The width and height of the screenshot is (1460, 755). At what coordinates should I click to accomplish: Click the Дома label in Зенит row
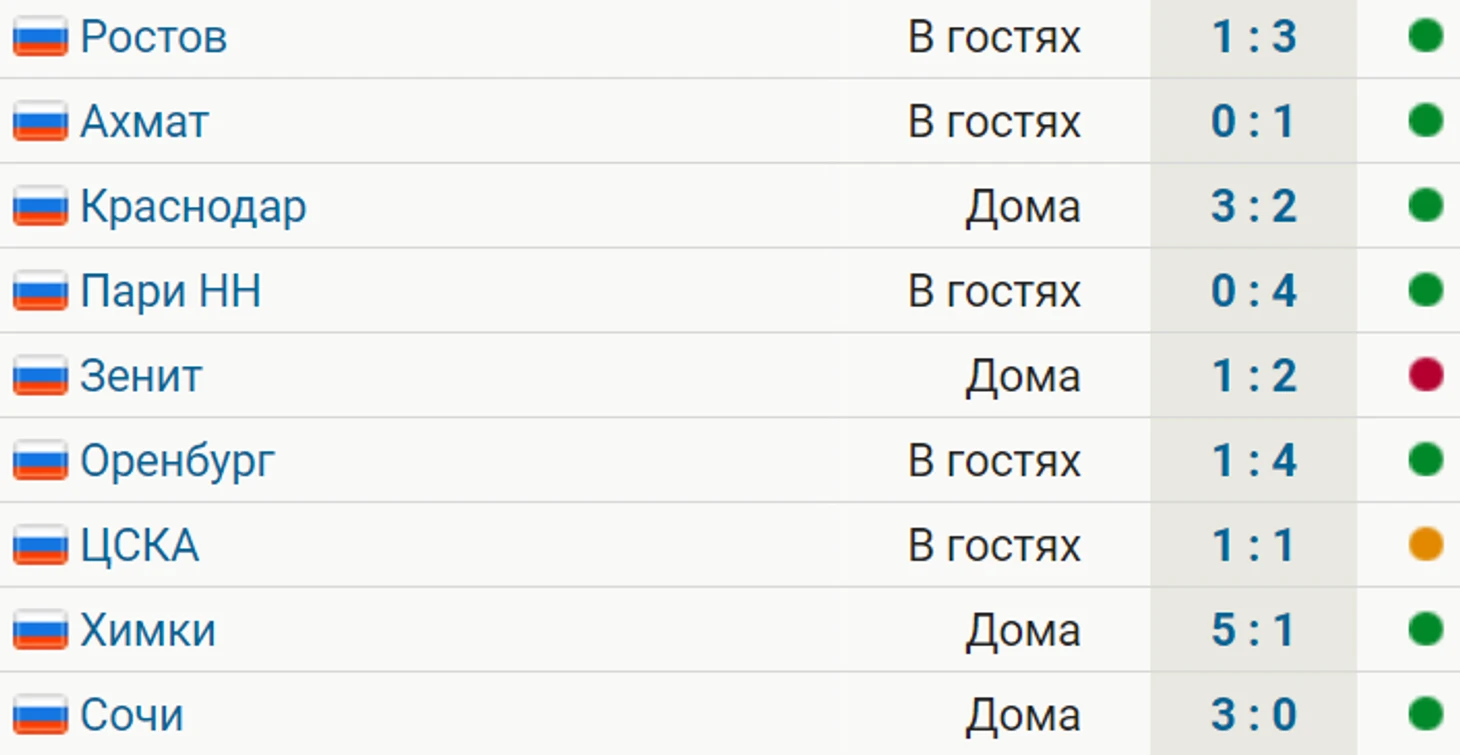pyautogui.click(x=1023, y=377)
